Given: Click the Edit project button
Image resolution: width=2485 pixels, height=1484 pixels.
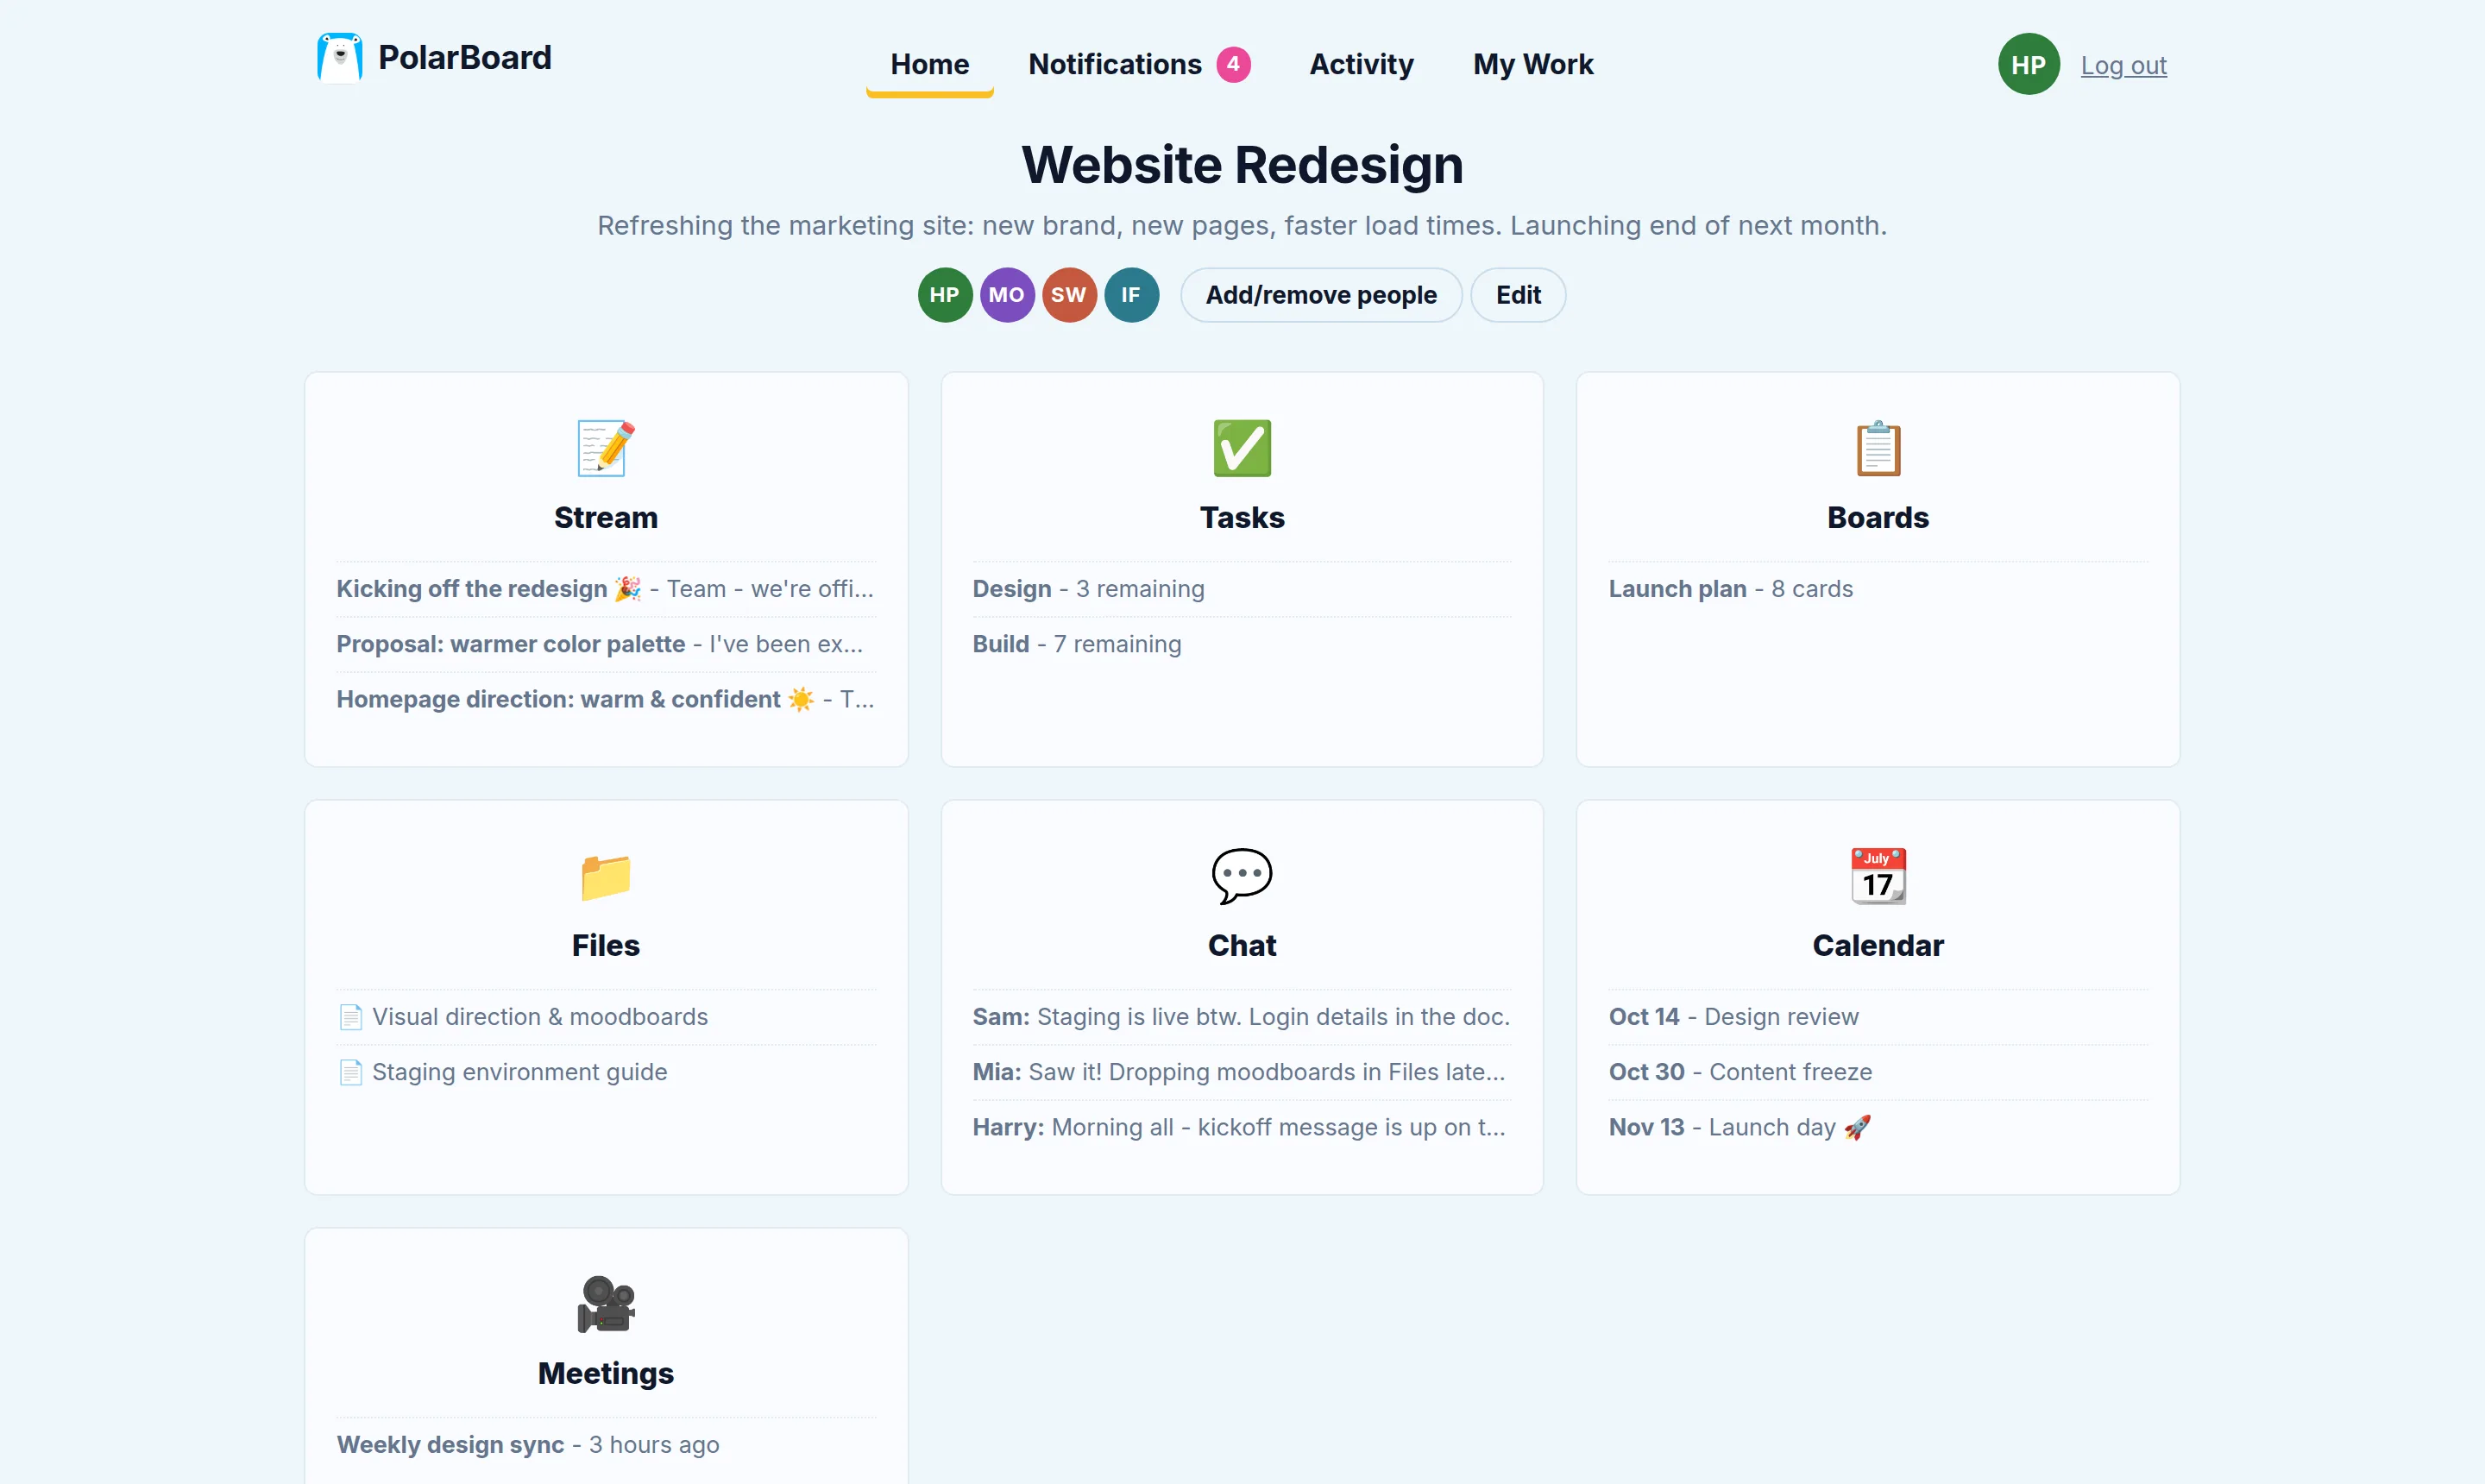Looking at the screenshot, I should point(1517,295).
